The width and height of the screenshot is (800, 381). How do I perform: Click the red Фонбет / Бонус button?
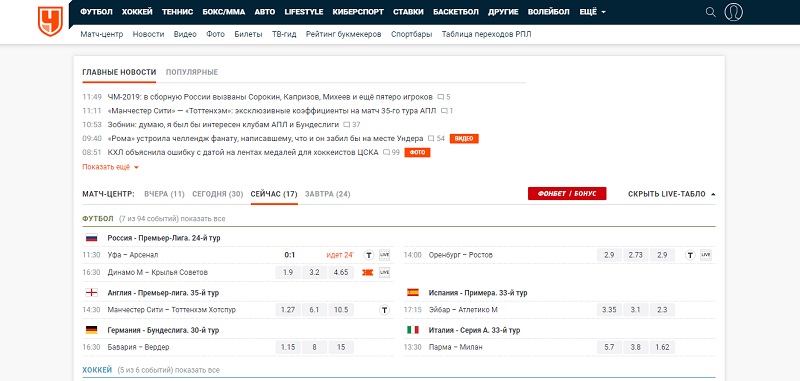pos(567,194)
